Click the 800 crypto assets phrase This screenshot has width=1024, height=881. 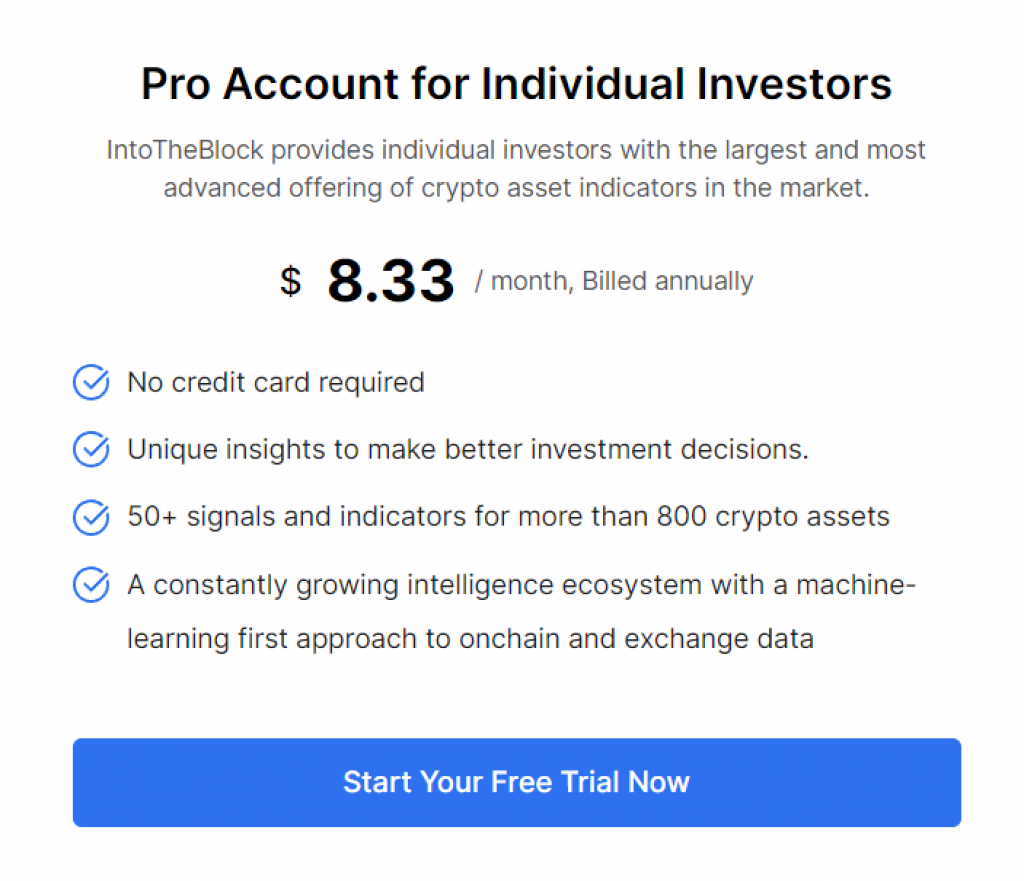(x=773, y=517)
